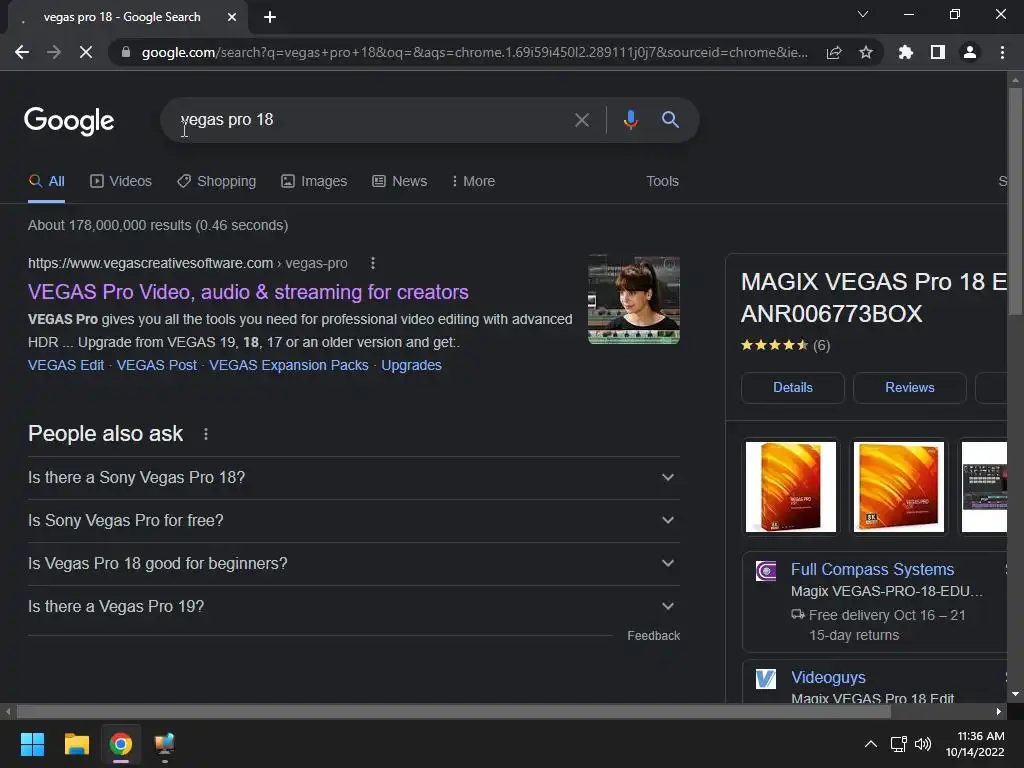Click the vertical scrollbar down arrow
This screenshot has height=768, width=1024.
[x=1015, y=694]
